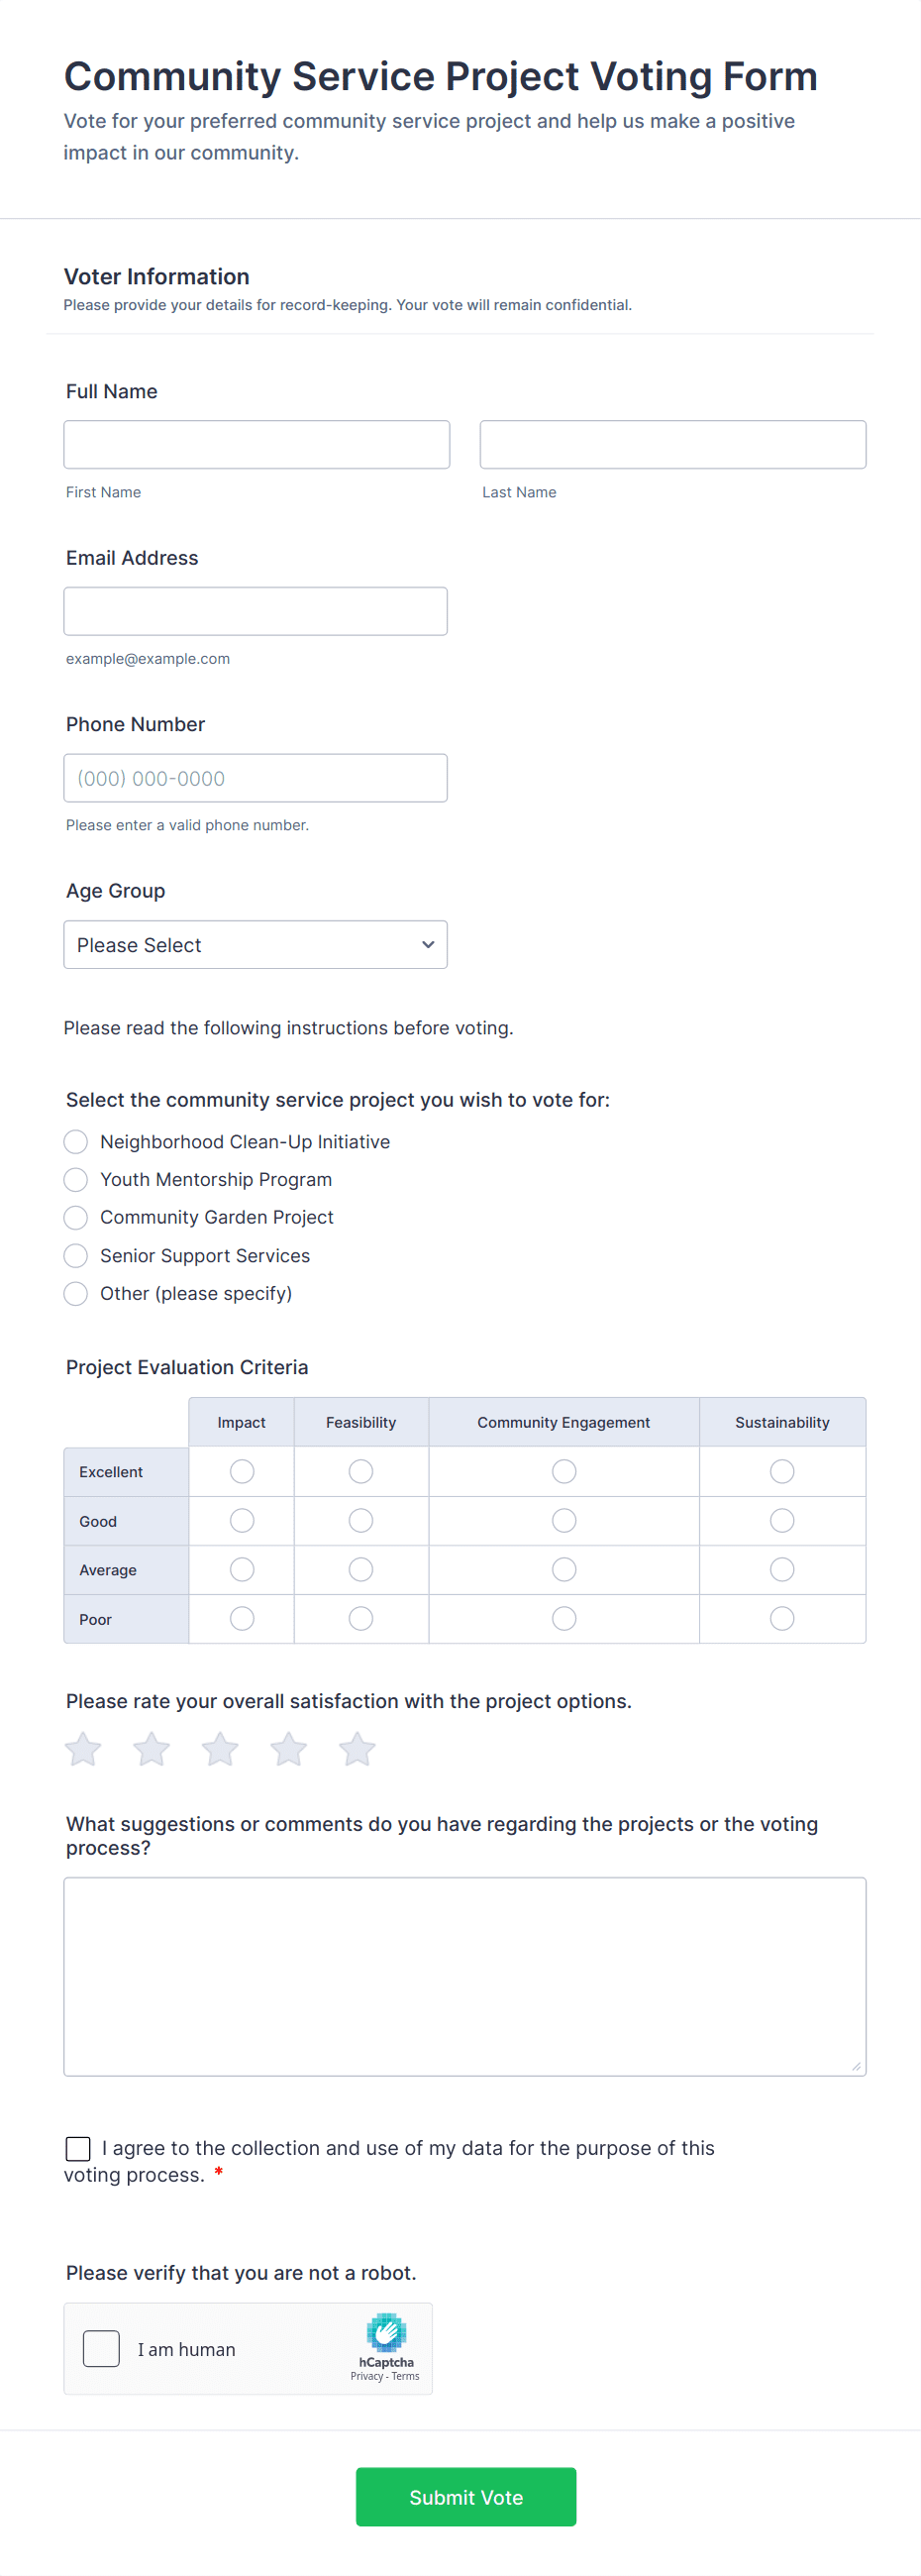
Task: Open the hCaptcha Privacy link
Action: click(x=366, y=2376)
